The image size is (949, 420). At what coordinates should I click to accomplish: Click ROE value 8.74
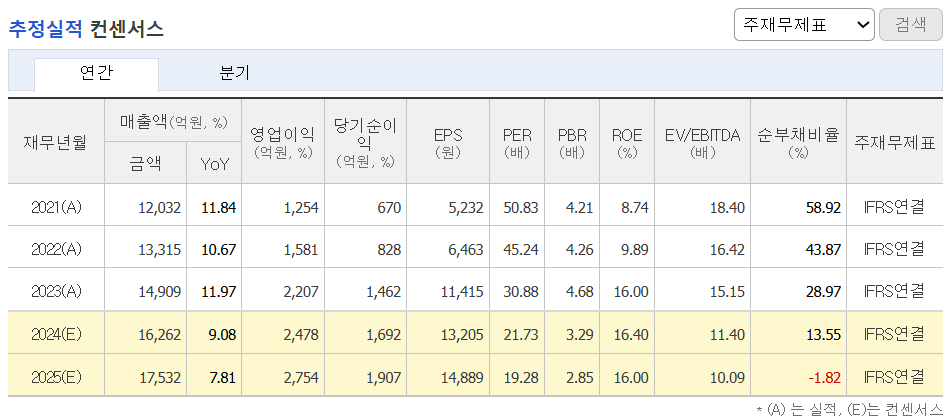[x=635, y=208]
